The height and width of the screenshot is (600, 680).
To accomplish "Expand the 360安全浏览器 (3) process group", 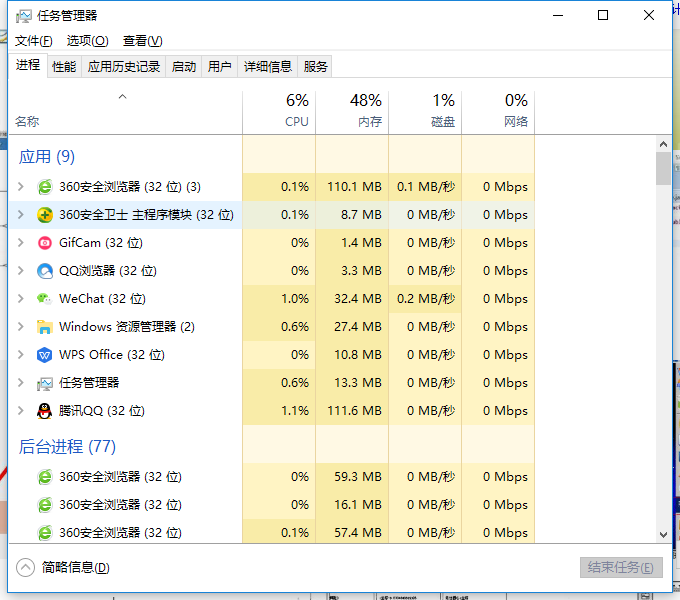I will 21,187.
